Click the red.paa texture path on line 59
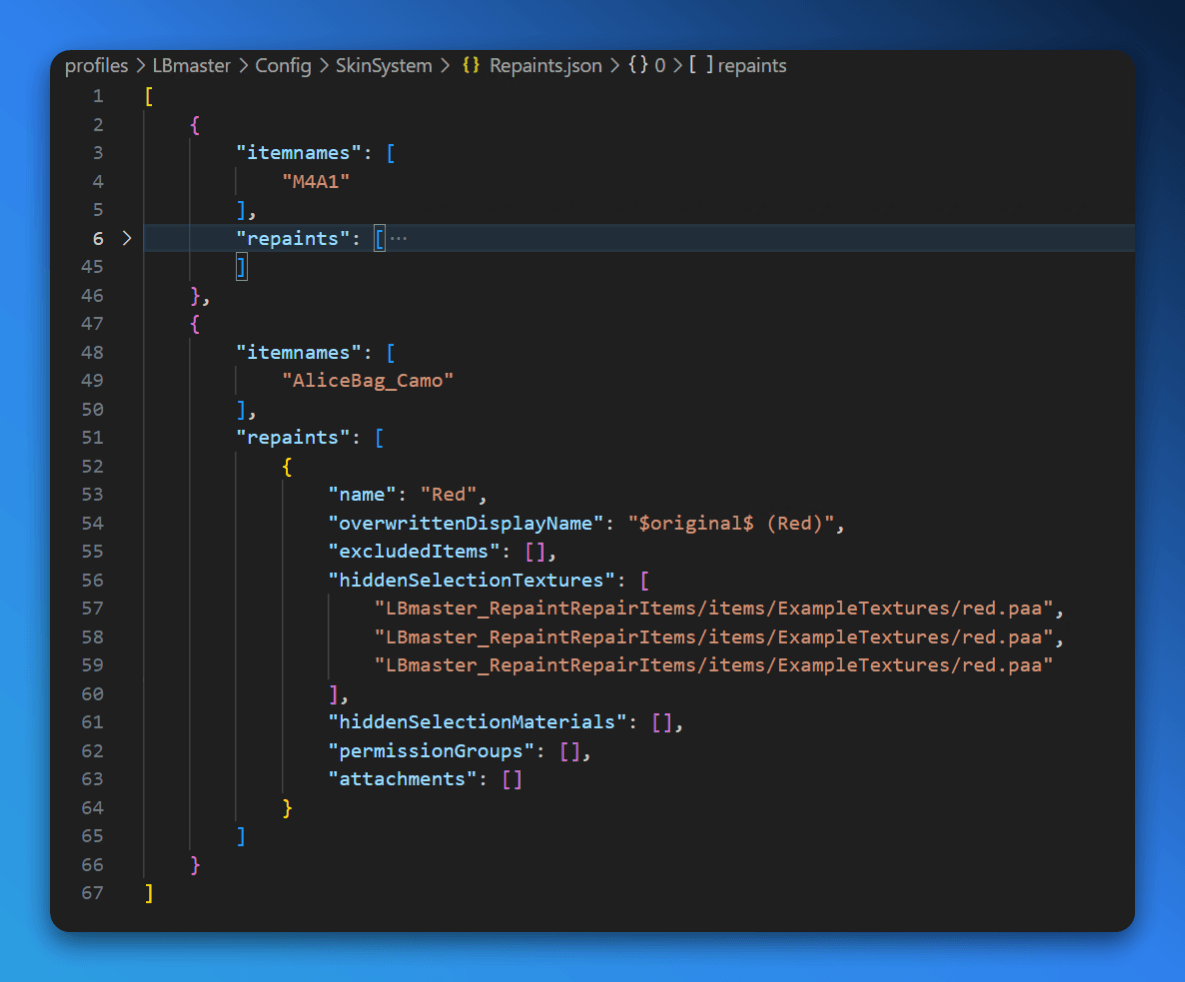Screen dimensions: 1185x982 713,665
